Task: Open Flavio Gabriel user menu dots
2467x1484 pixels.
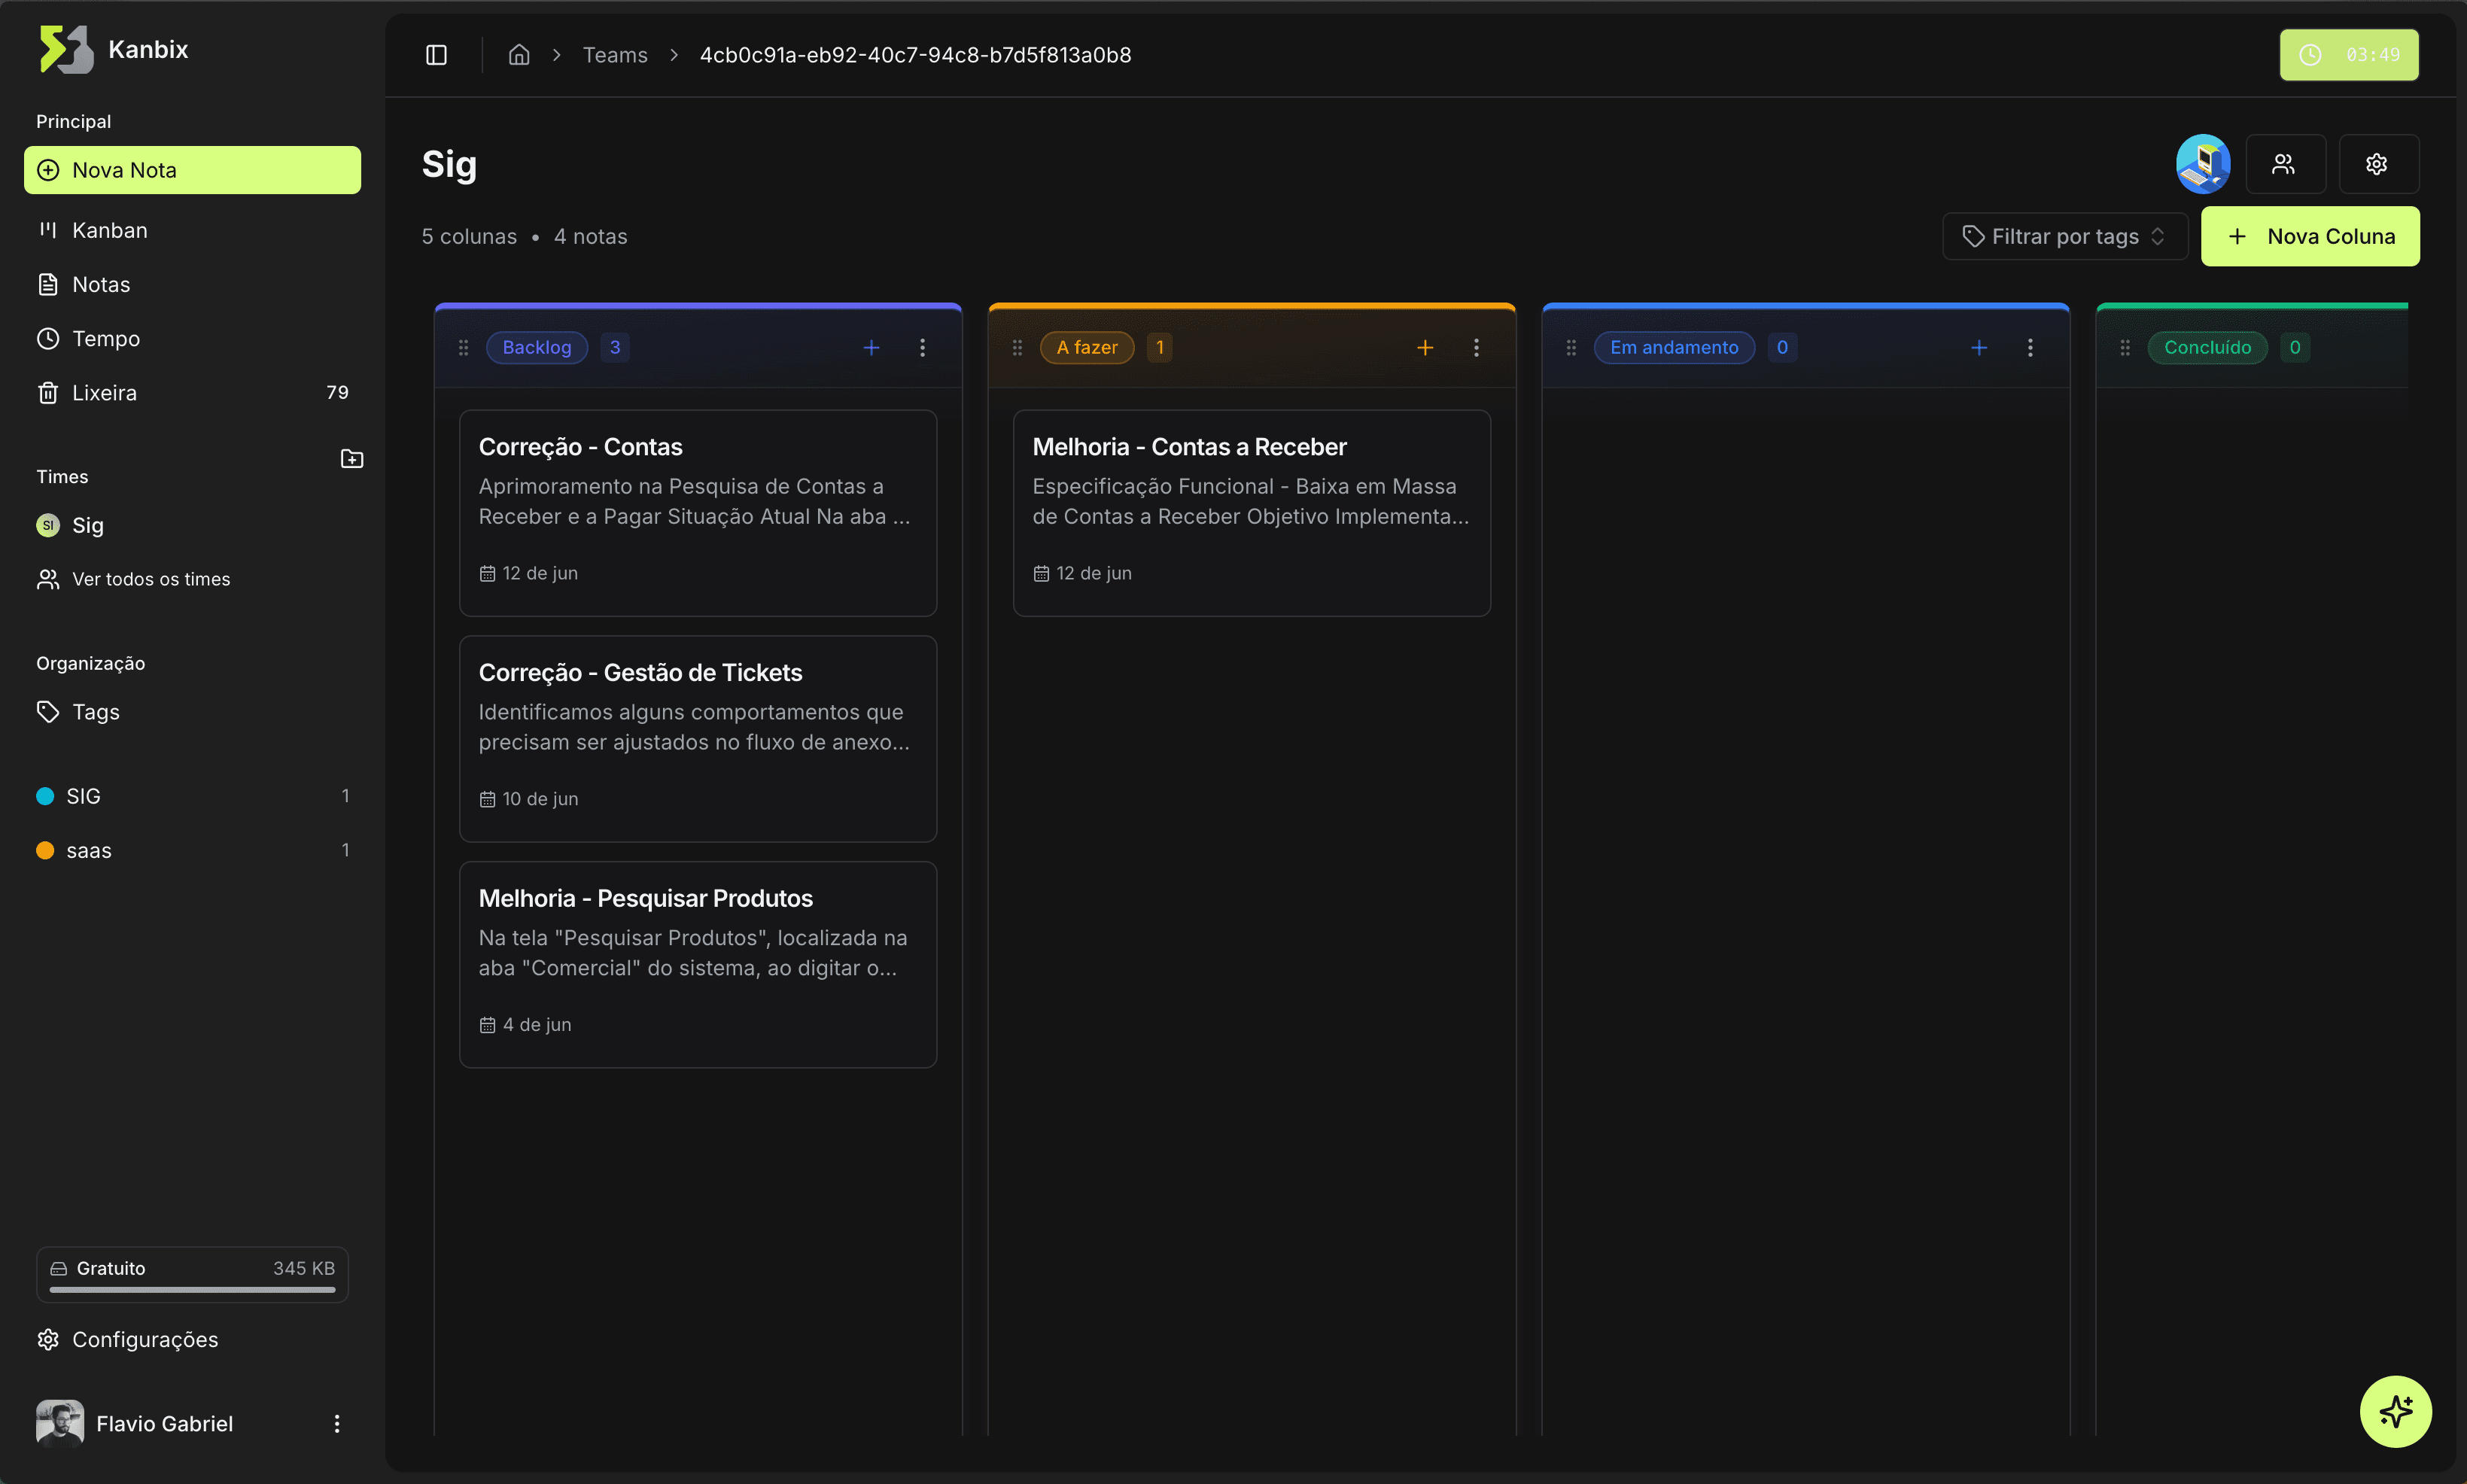Action: [x=337, y=1423]
